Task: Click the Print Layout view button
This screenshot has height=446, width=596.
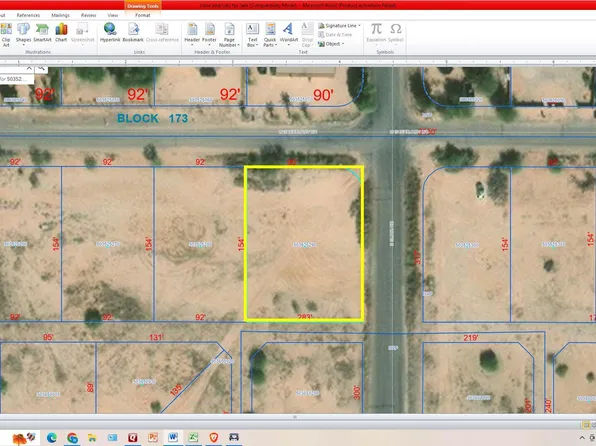Action: click(x=586, y=425)
